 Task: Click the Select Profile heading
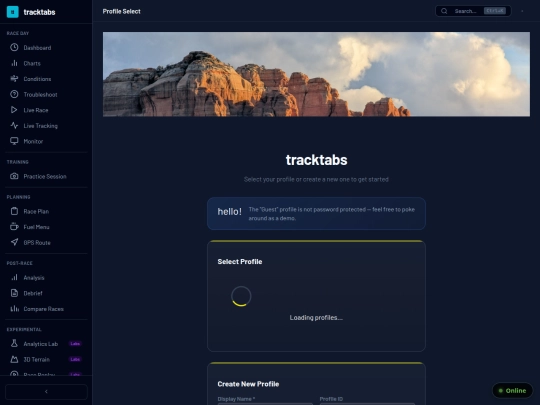pos(240,262)
